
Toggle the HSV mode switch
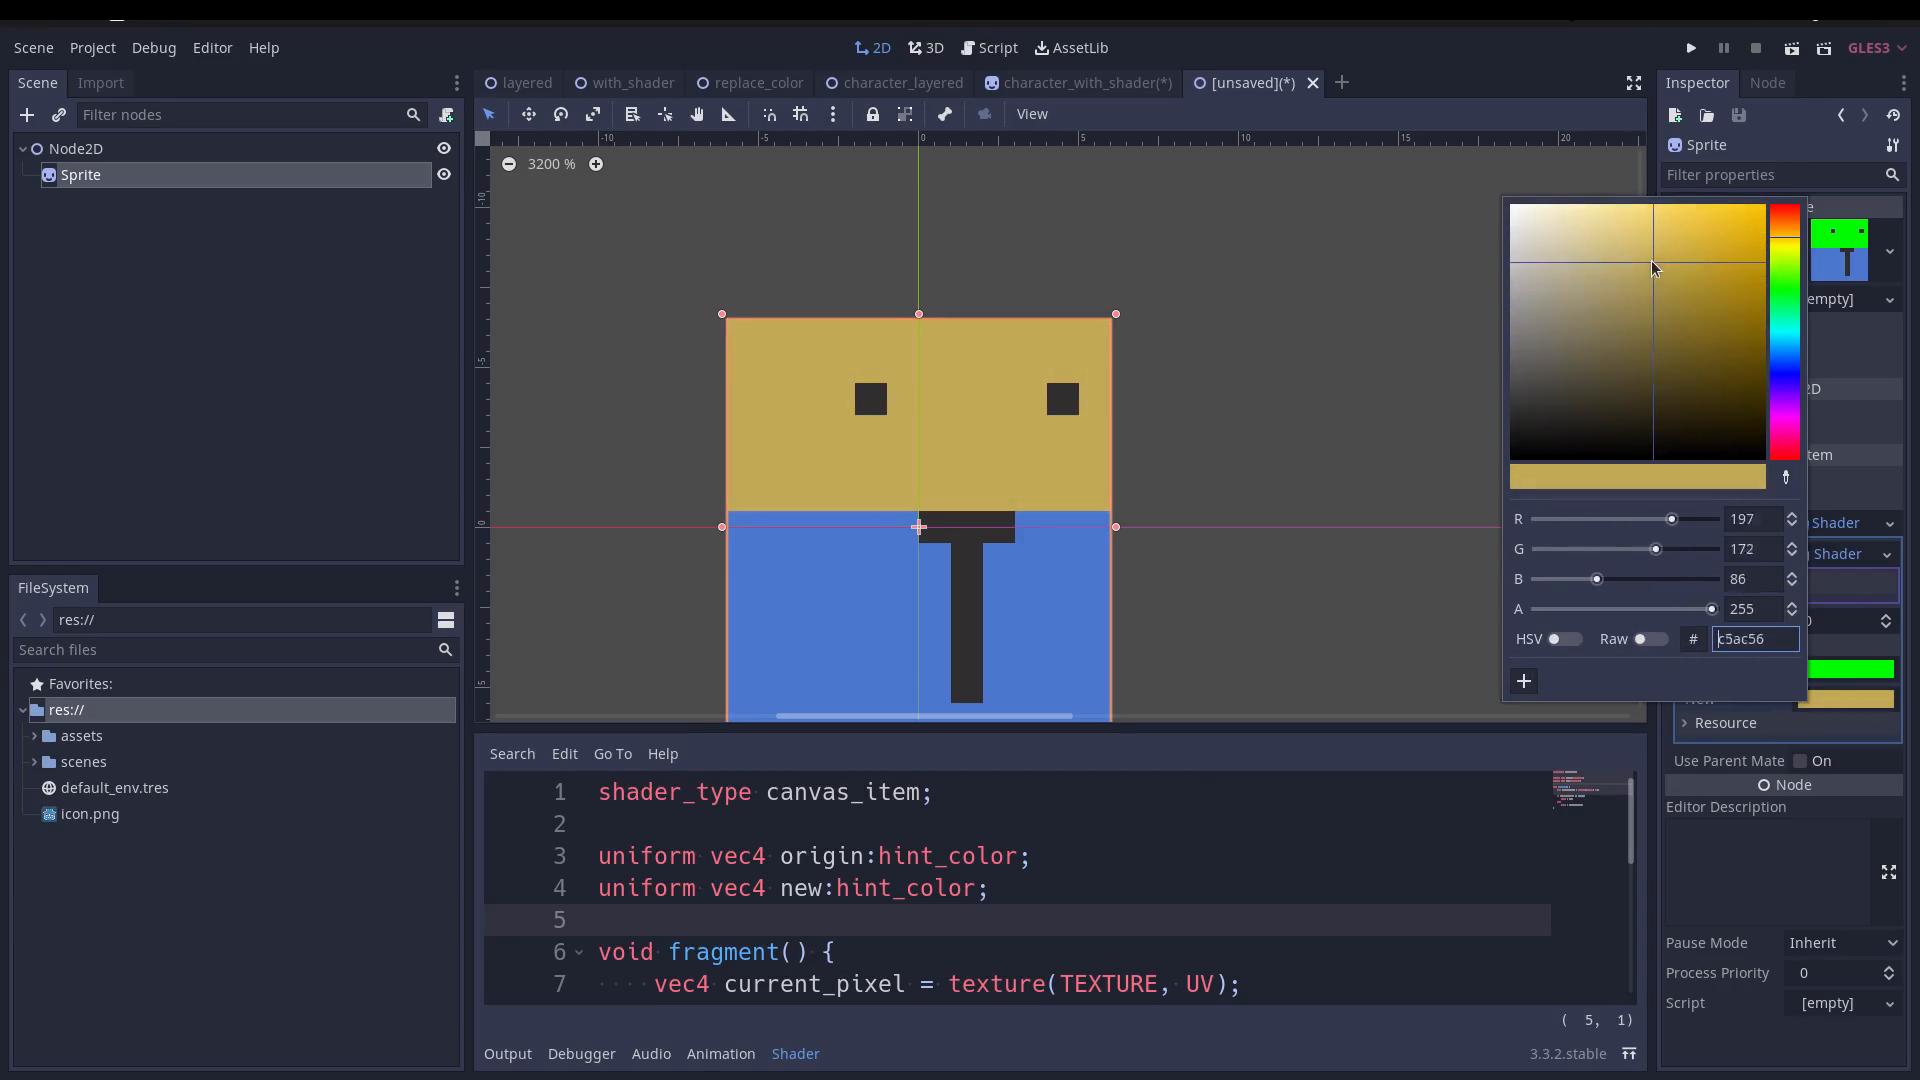click(1564, 639)
